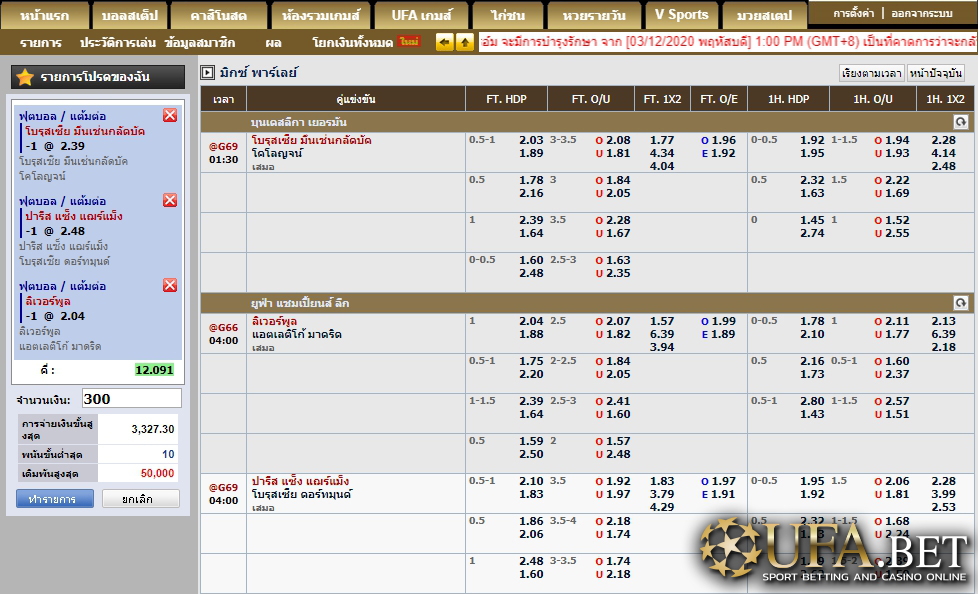Select draw odds 4.04 in โคโลญจน์ match
This screenshot has height=594, width=978.
point(662,166)
